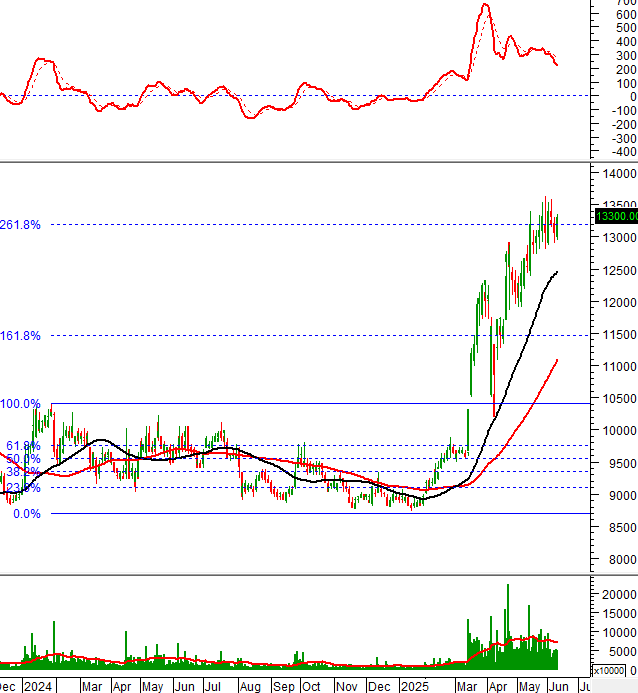638x693 pixels.
Task: Select the 300 indicator axis value
Action: (x=626, y=56)
